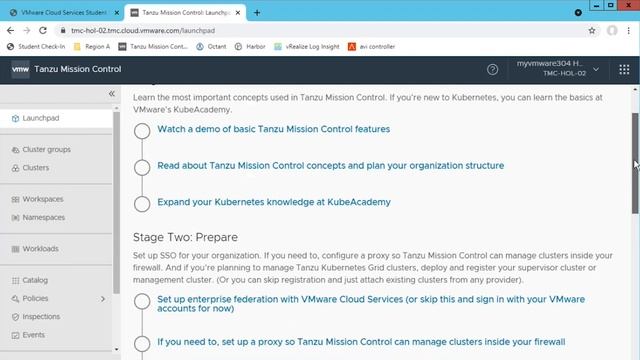Open a new browser tab
640x360 pixels.
(x=257, y=13)
